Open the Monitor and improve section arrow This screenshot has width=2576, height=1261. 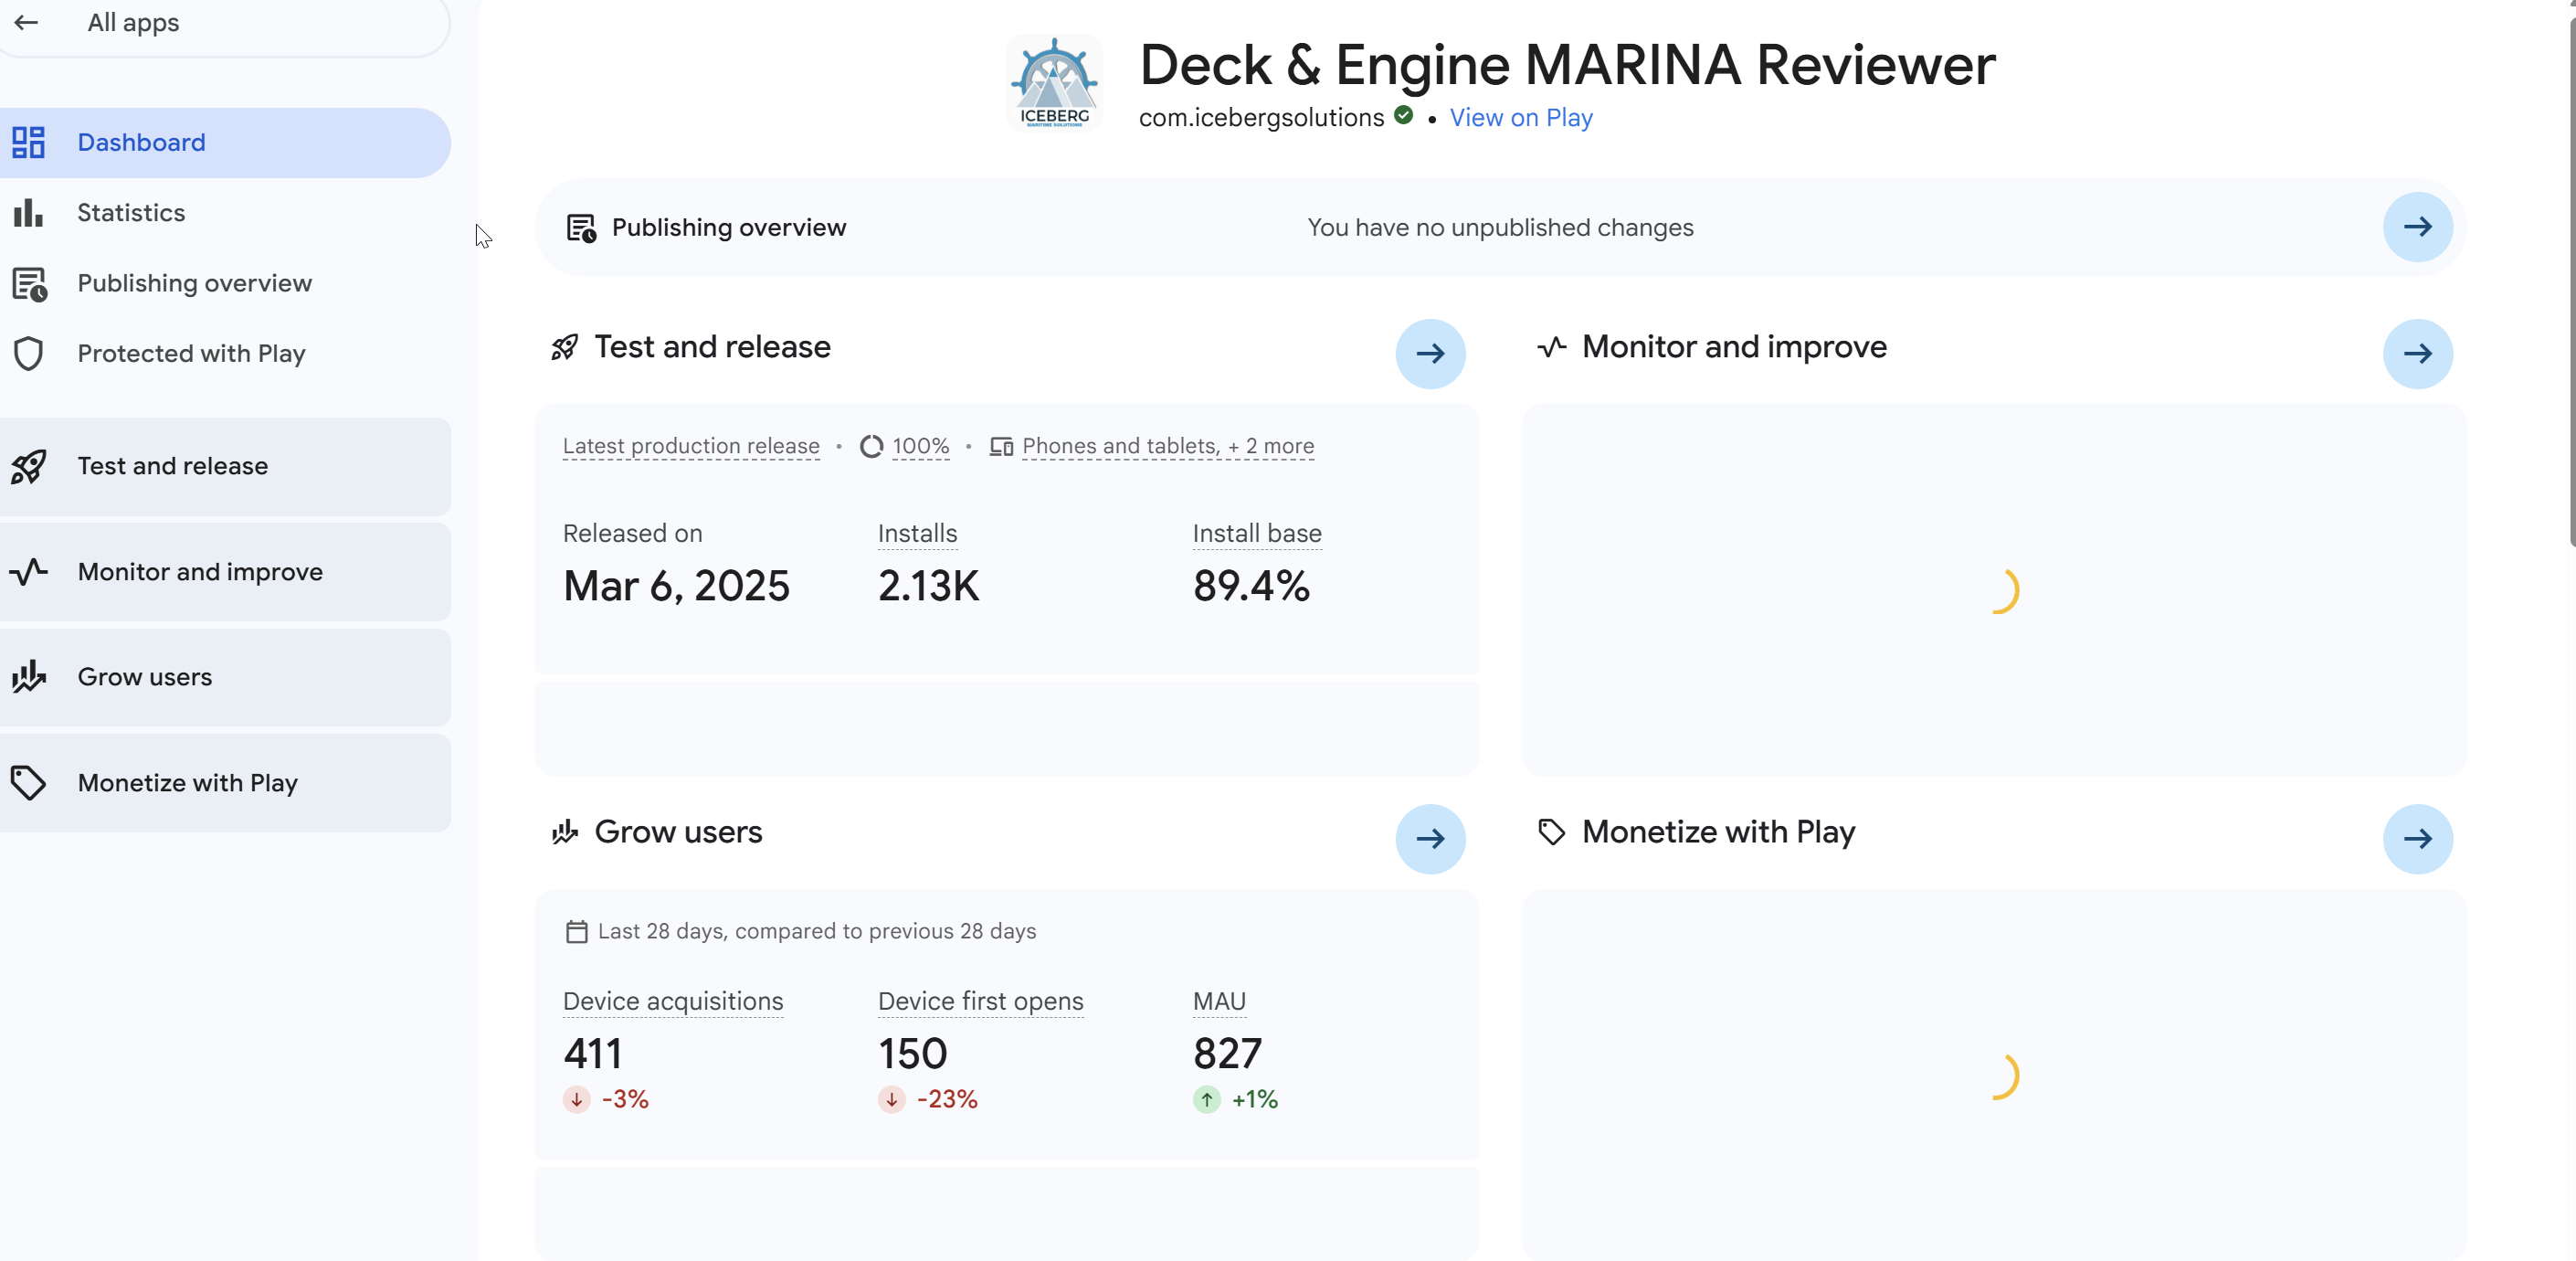click(x=2417, y=353)
